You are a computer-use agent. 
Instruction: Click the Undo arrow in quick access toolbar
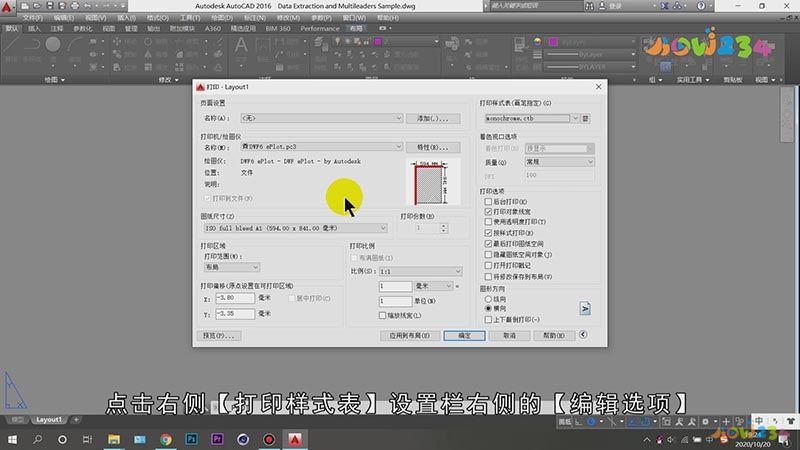[x=87, y=6]
